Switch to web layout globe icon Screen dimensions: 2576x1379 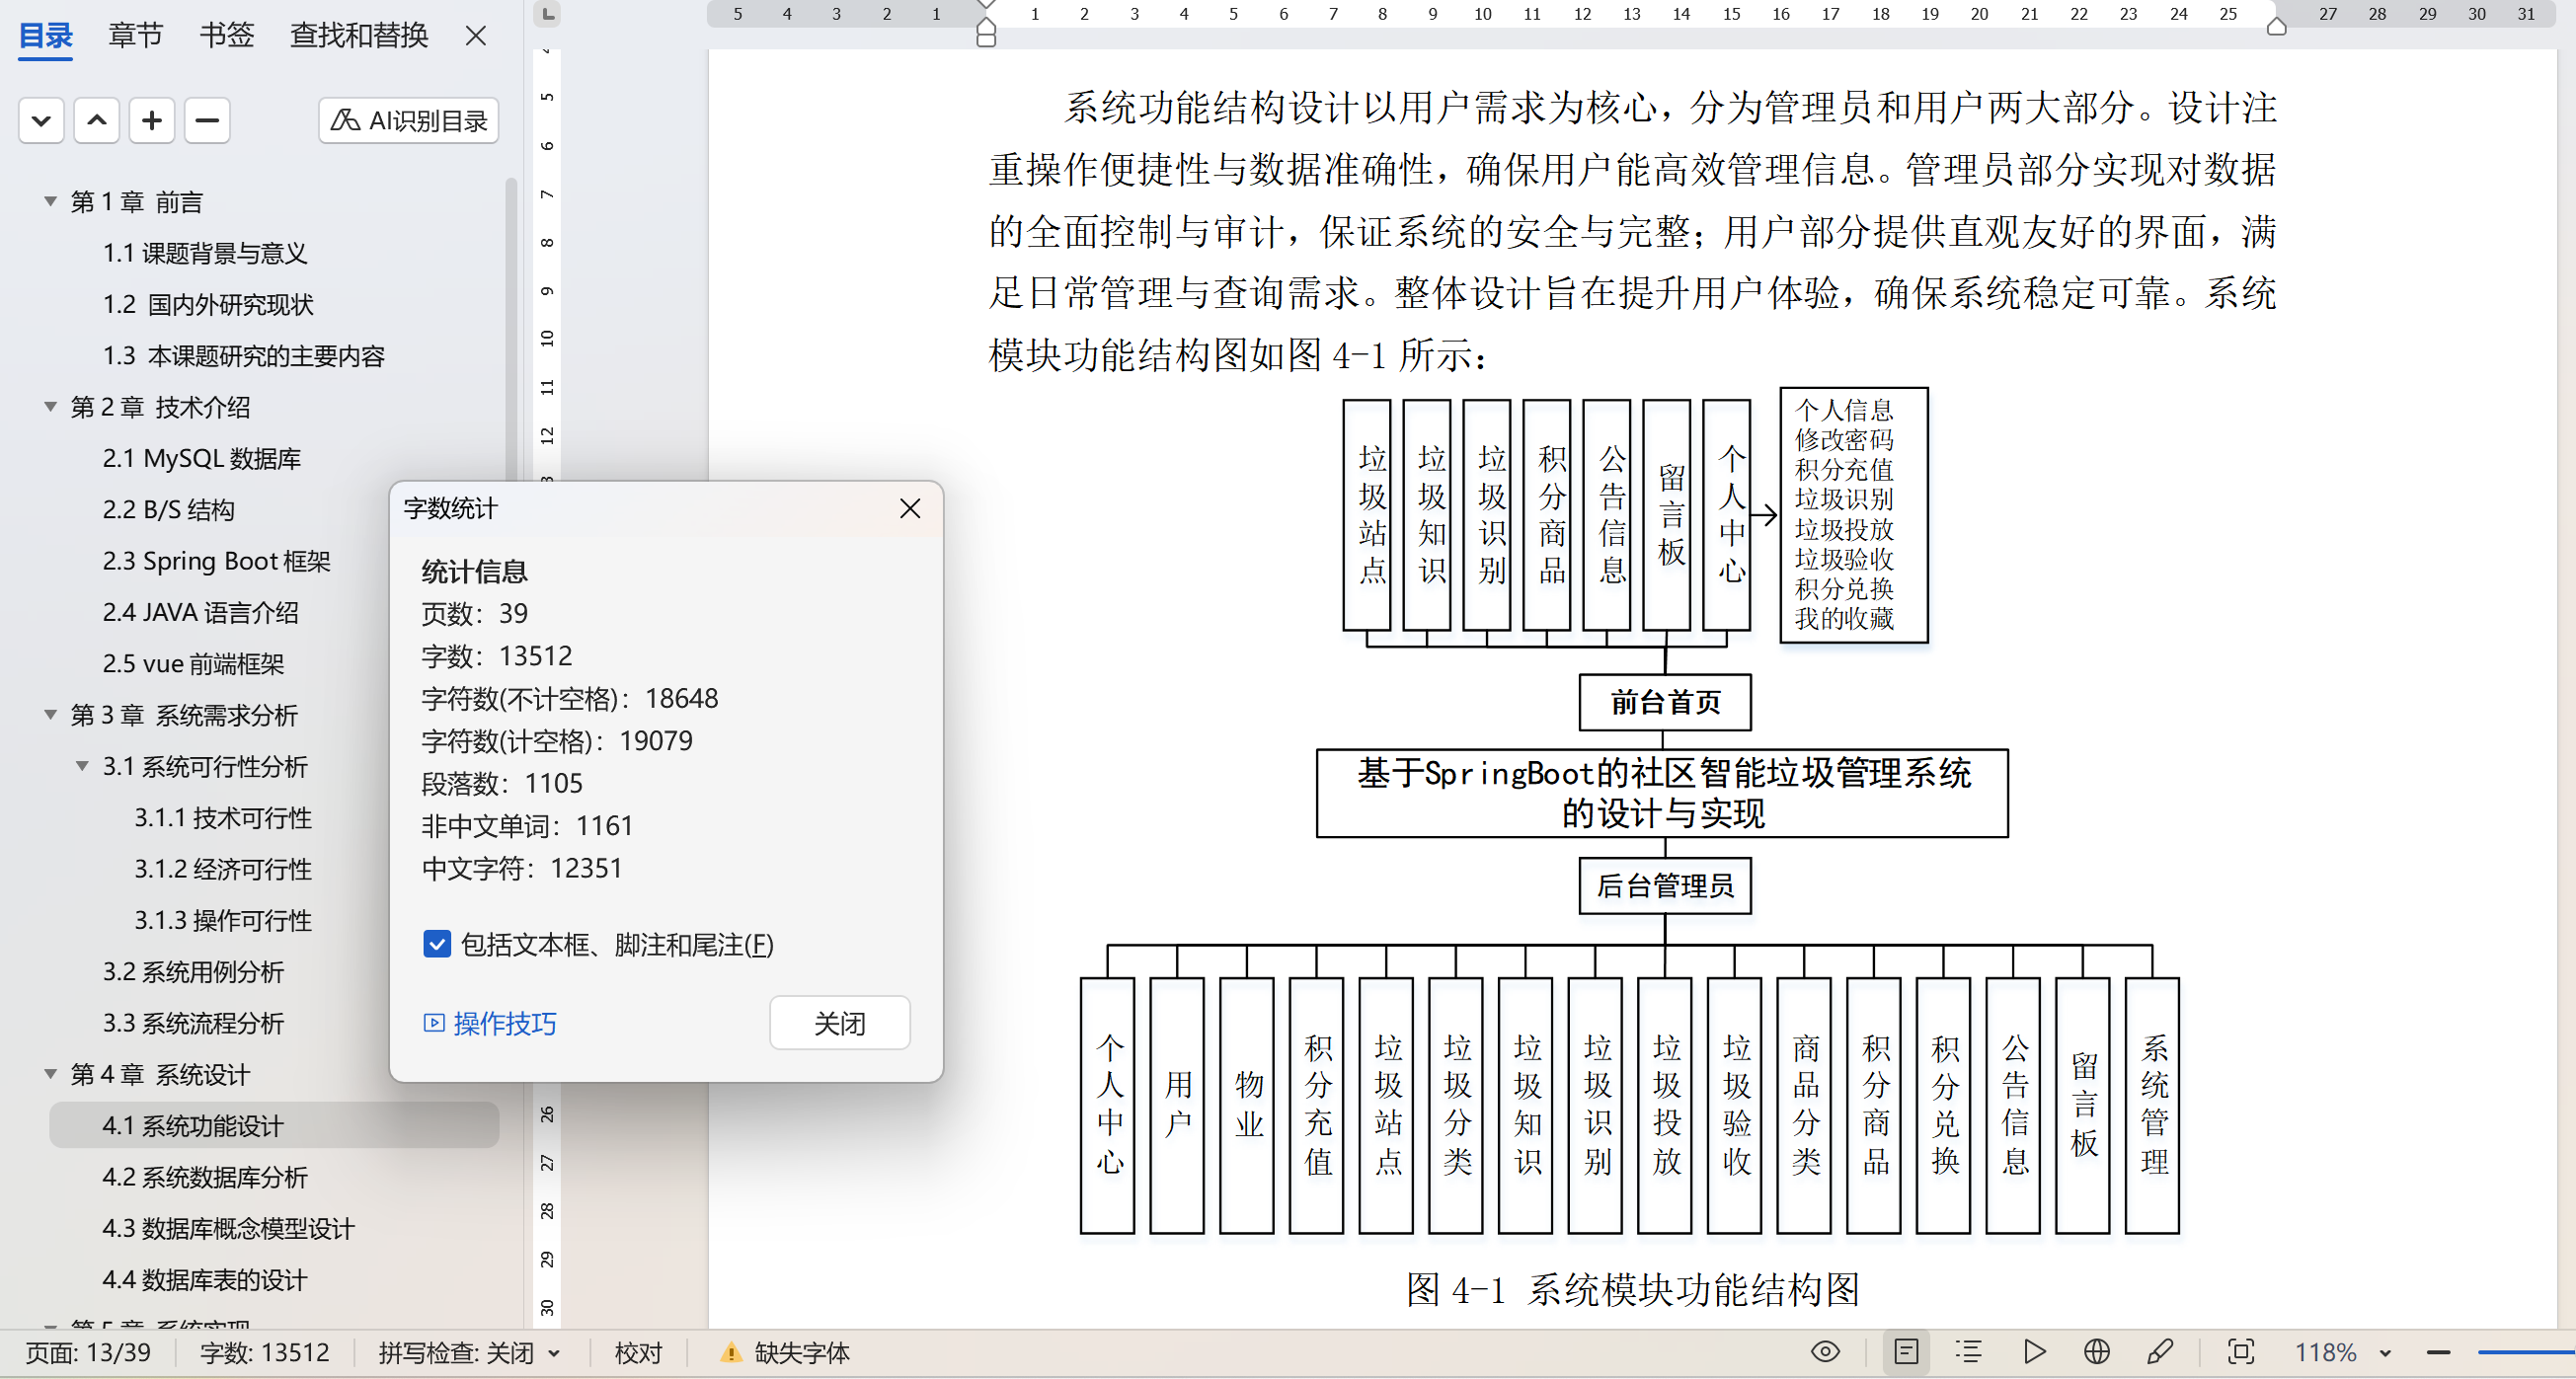(x=2097, y=1352)
